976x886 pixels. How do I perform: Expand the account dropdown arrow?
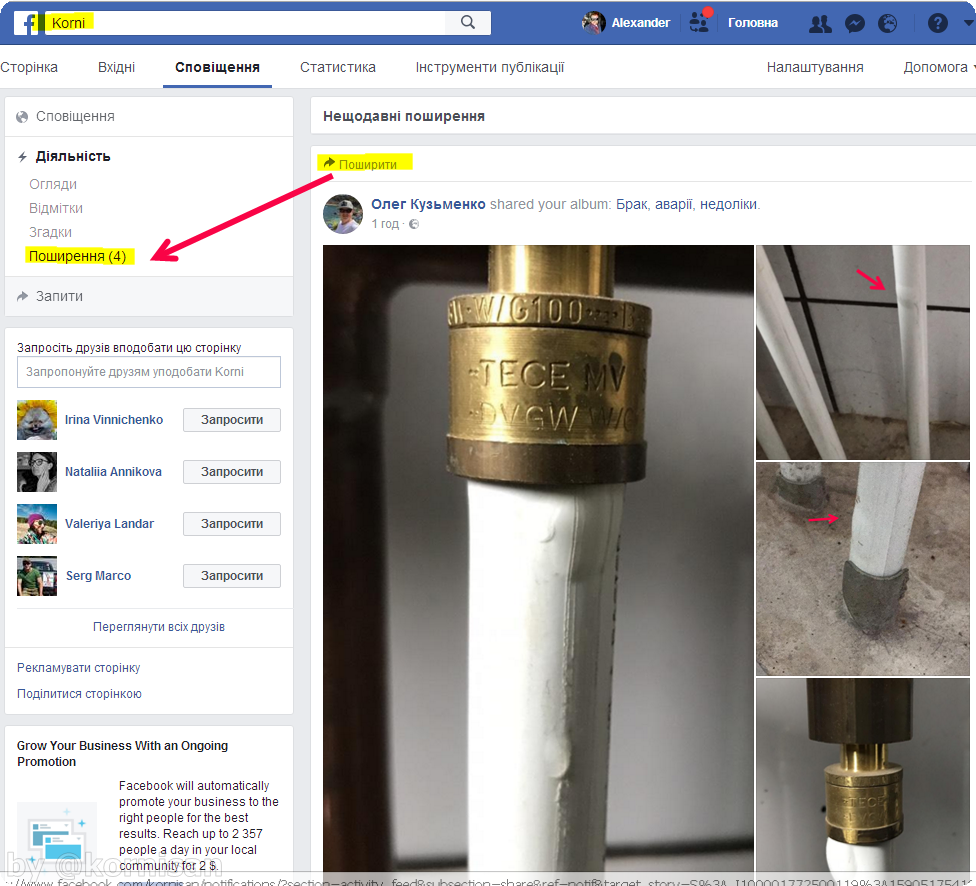coord(969,22)
